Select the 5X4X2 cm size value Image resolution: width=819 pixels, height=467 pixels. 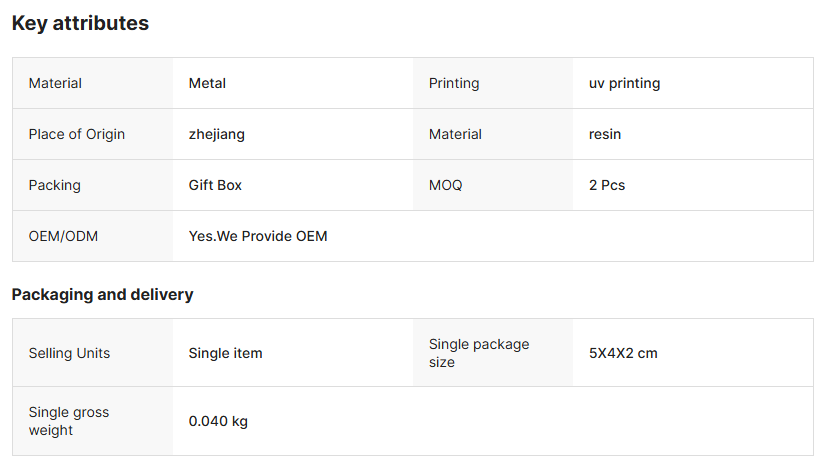click(623, 353)
